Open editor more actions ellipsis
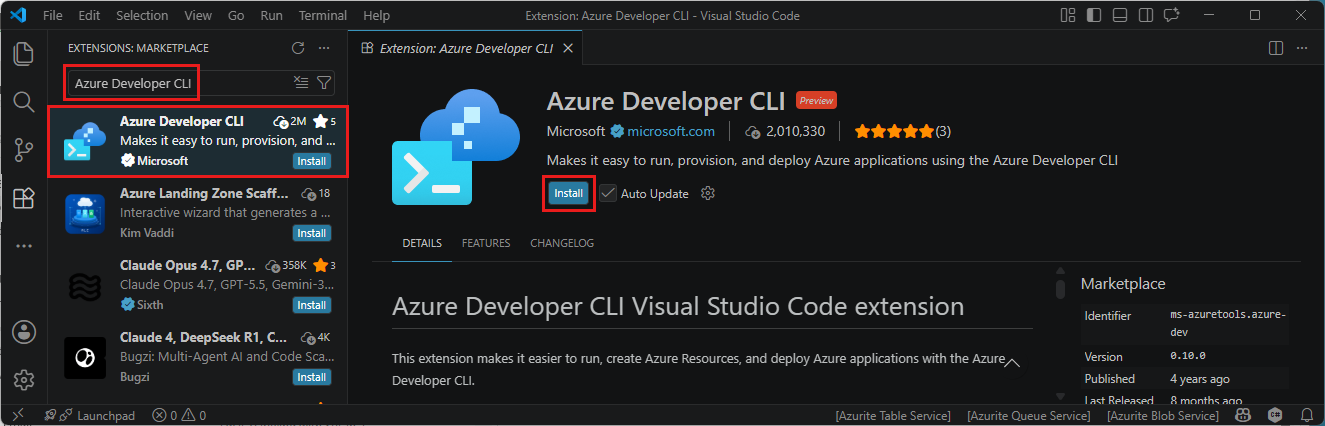This screenshot has width=1325, height=426. pyautogui.click(x=1302, y=48)
